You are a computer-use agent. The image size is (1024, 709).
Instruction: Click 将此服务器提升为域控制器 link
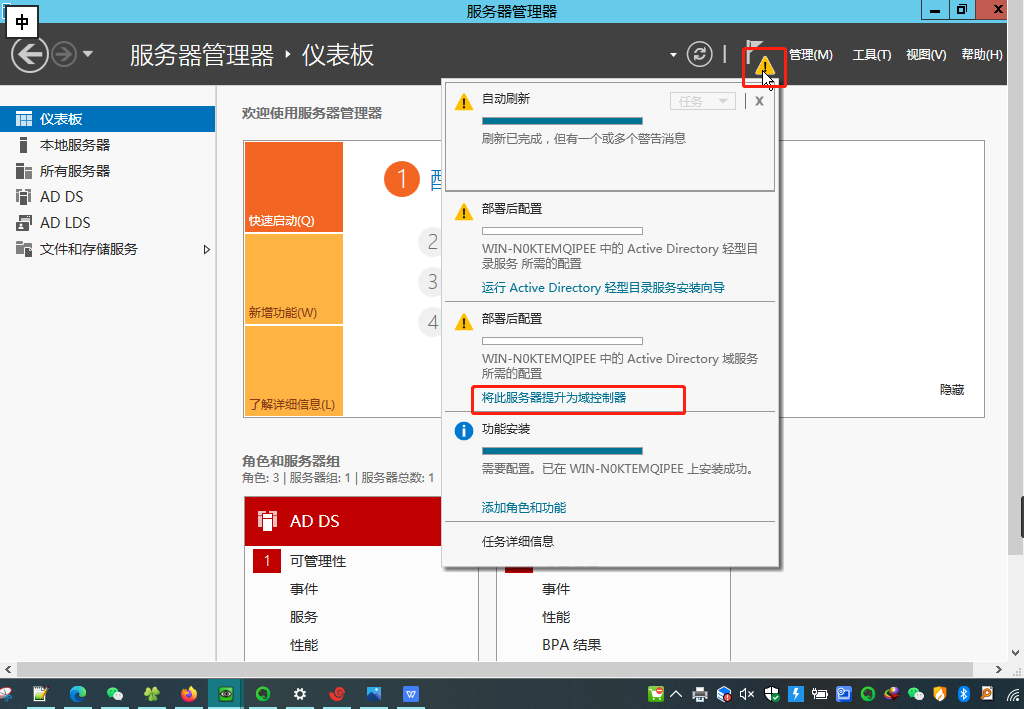554,398
